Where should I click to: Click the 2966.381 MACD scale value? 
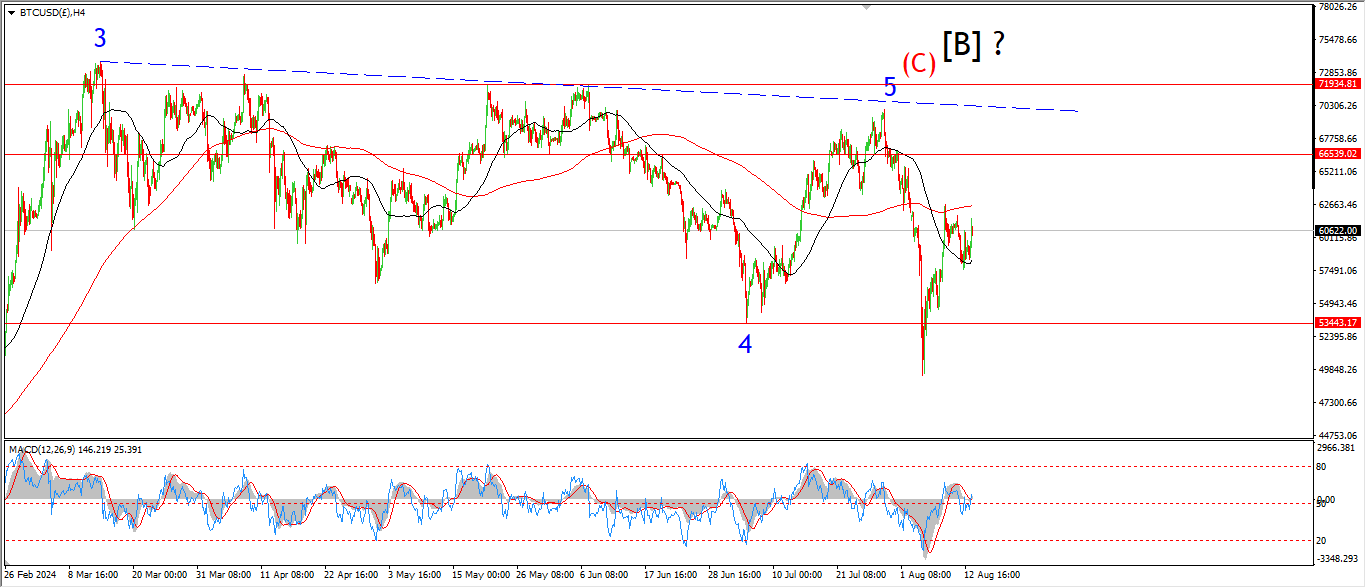(x=1335, y=451)
